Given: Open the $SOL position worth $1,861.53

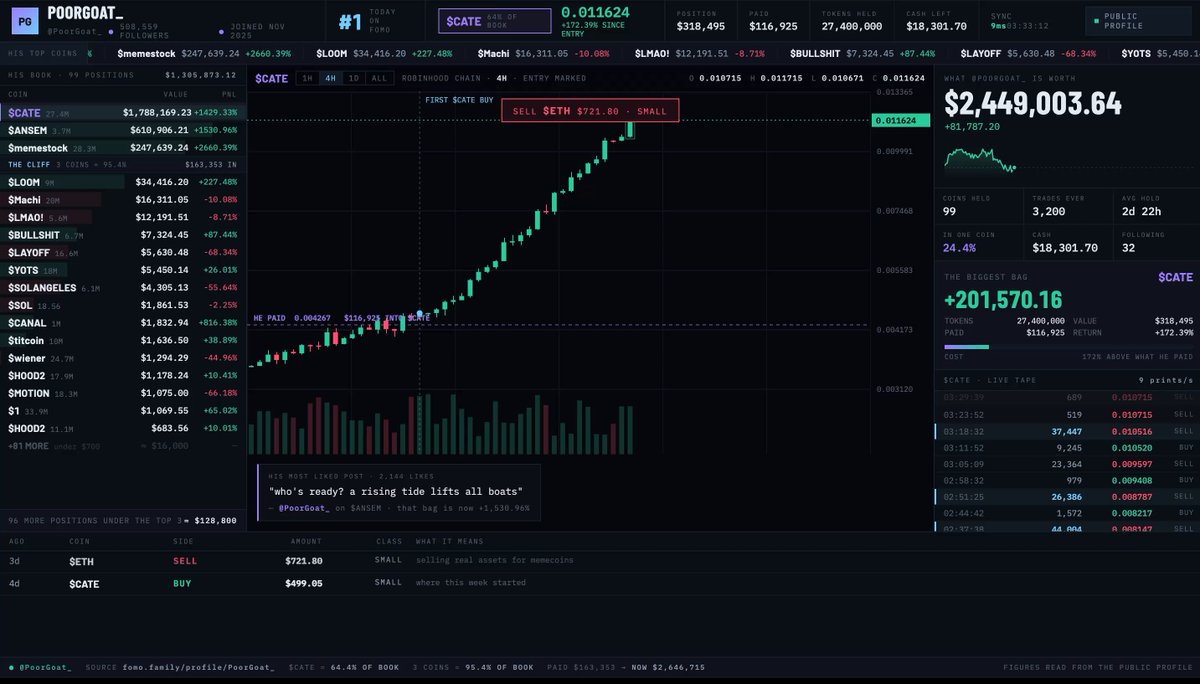Looking at the screenshot, I should (x=123, y=305).
